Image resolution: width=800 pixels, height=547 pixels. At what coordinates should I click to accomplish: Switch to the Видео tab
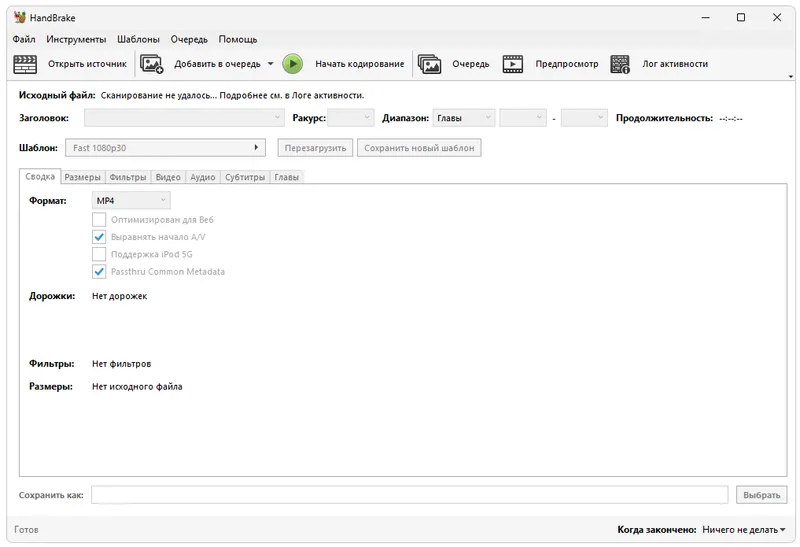tap(168, 177)
